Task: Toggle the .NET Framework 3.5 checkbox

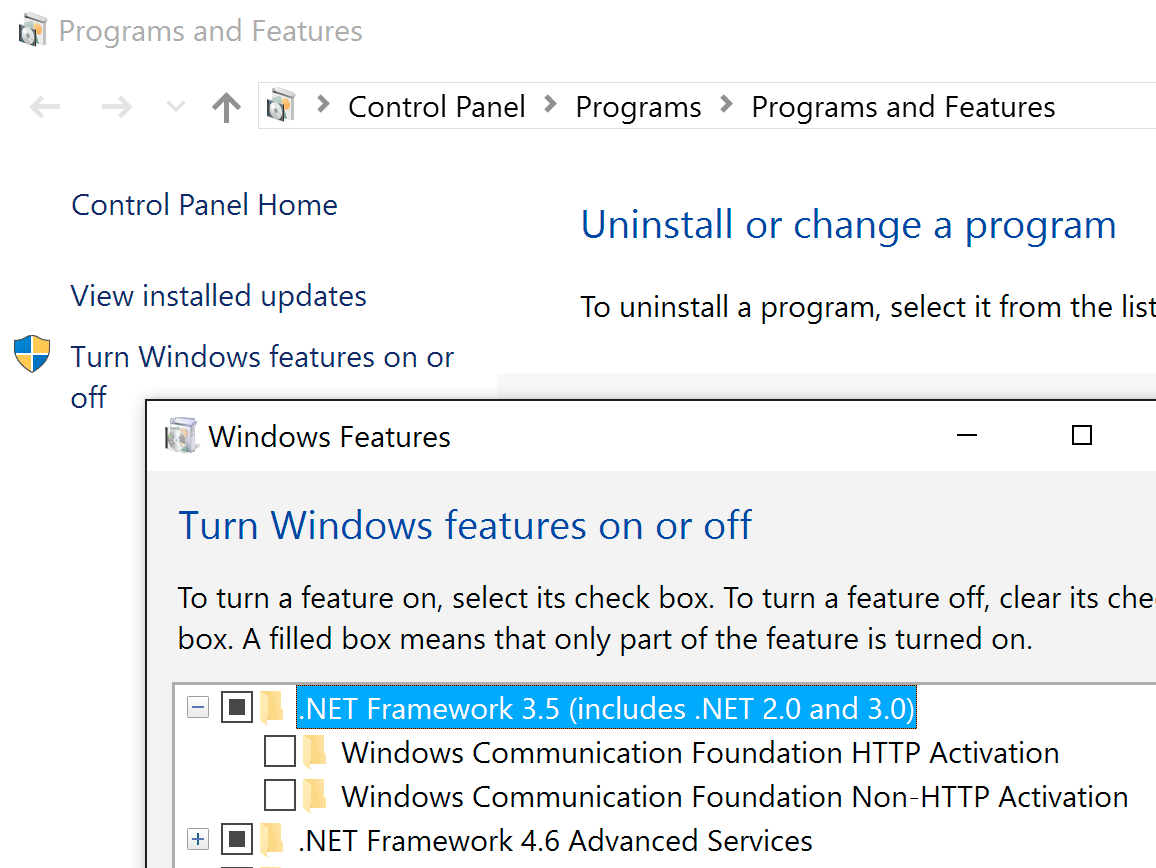Action: 236,708
